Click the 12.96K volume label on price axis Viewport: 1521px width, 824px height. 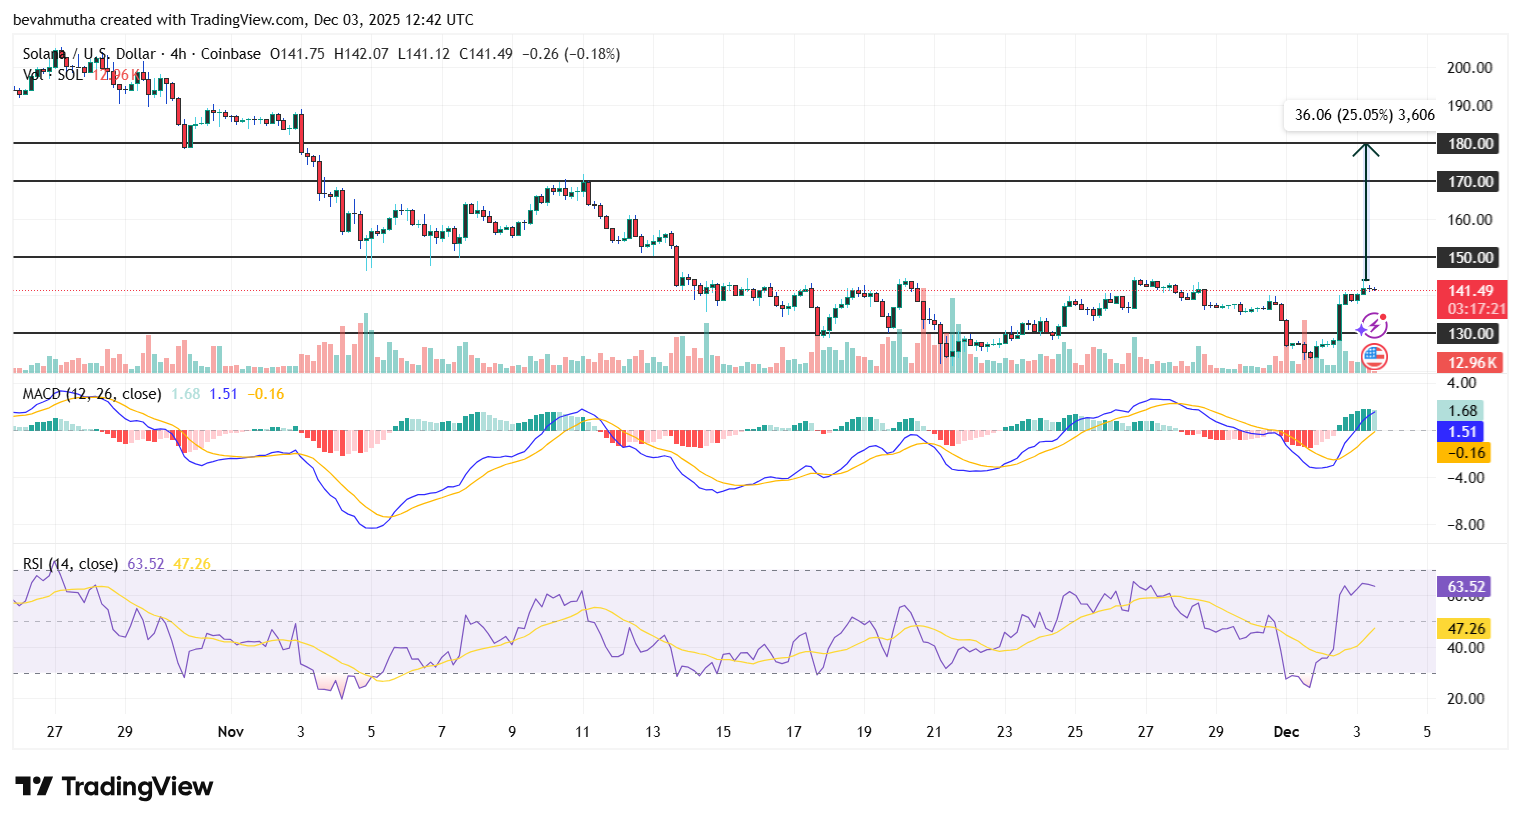(x=1470, y=363)
